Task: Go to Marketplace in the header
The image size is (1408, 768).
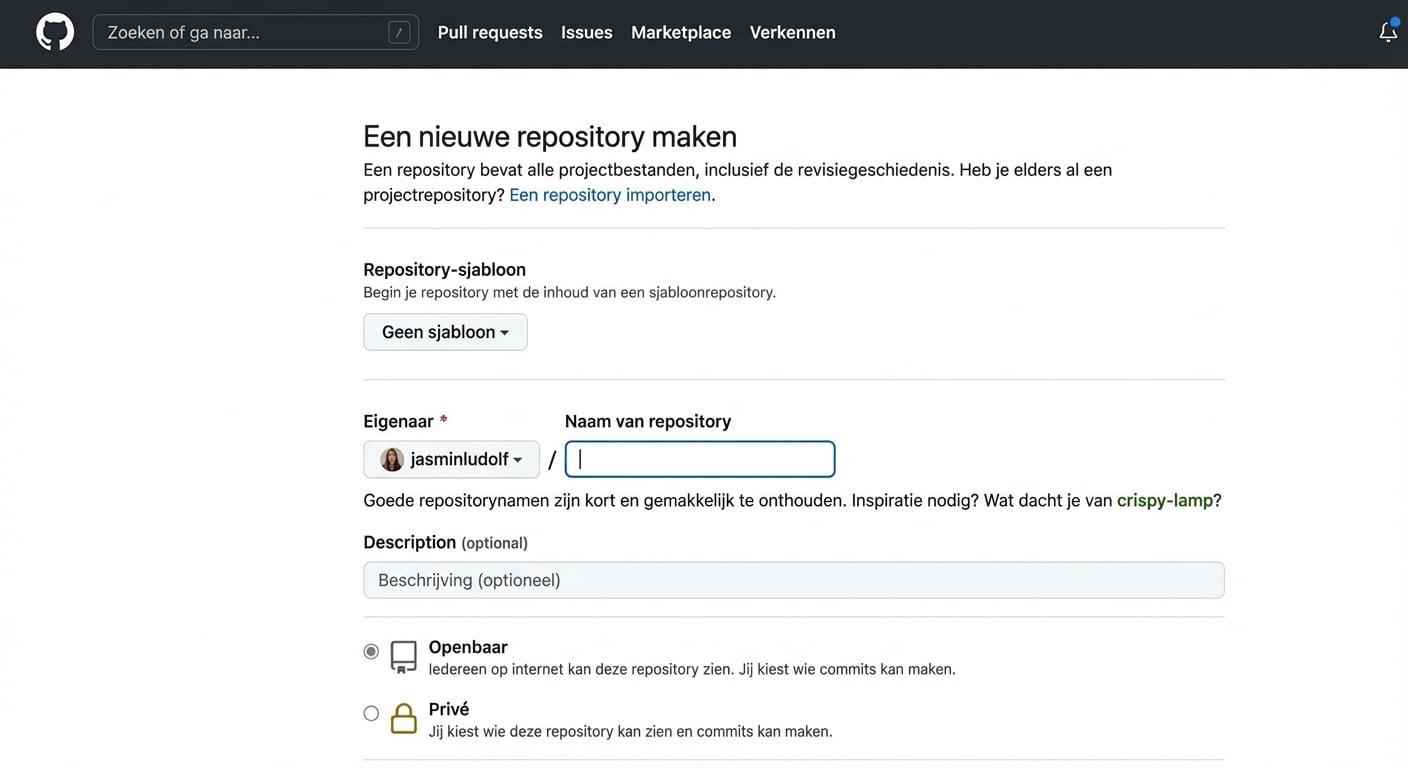Action: 681,32
